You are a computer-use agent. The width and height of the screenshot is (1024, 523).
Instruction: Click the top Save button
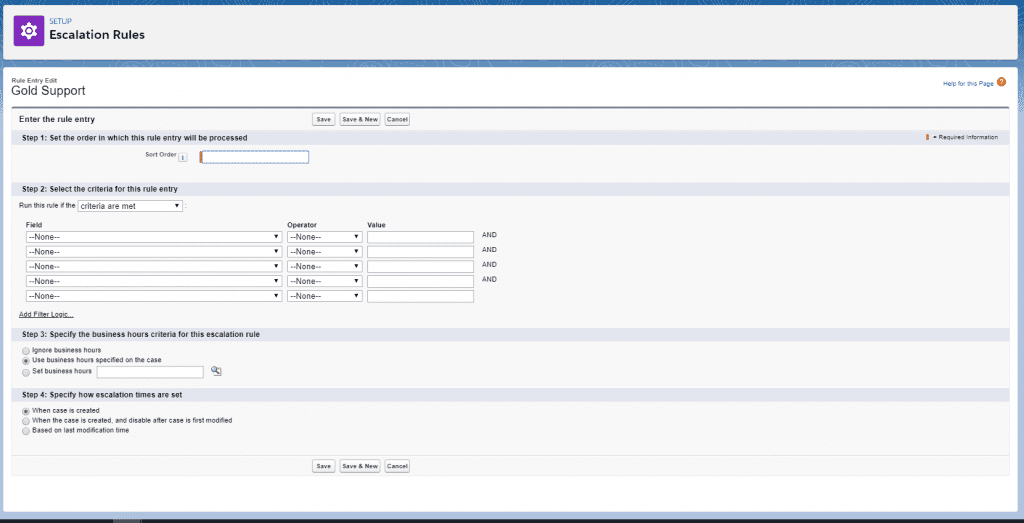(323, 119)
